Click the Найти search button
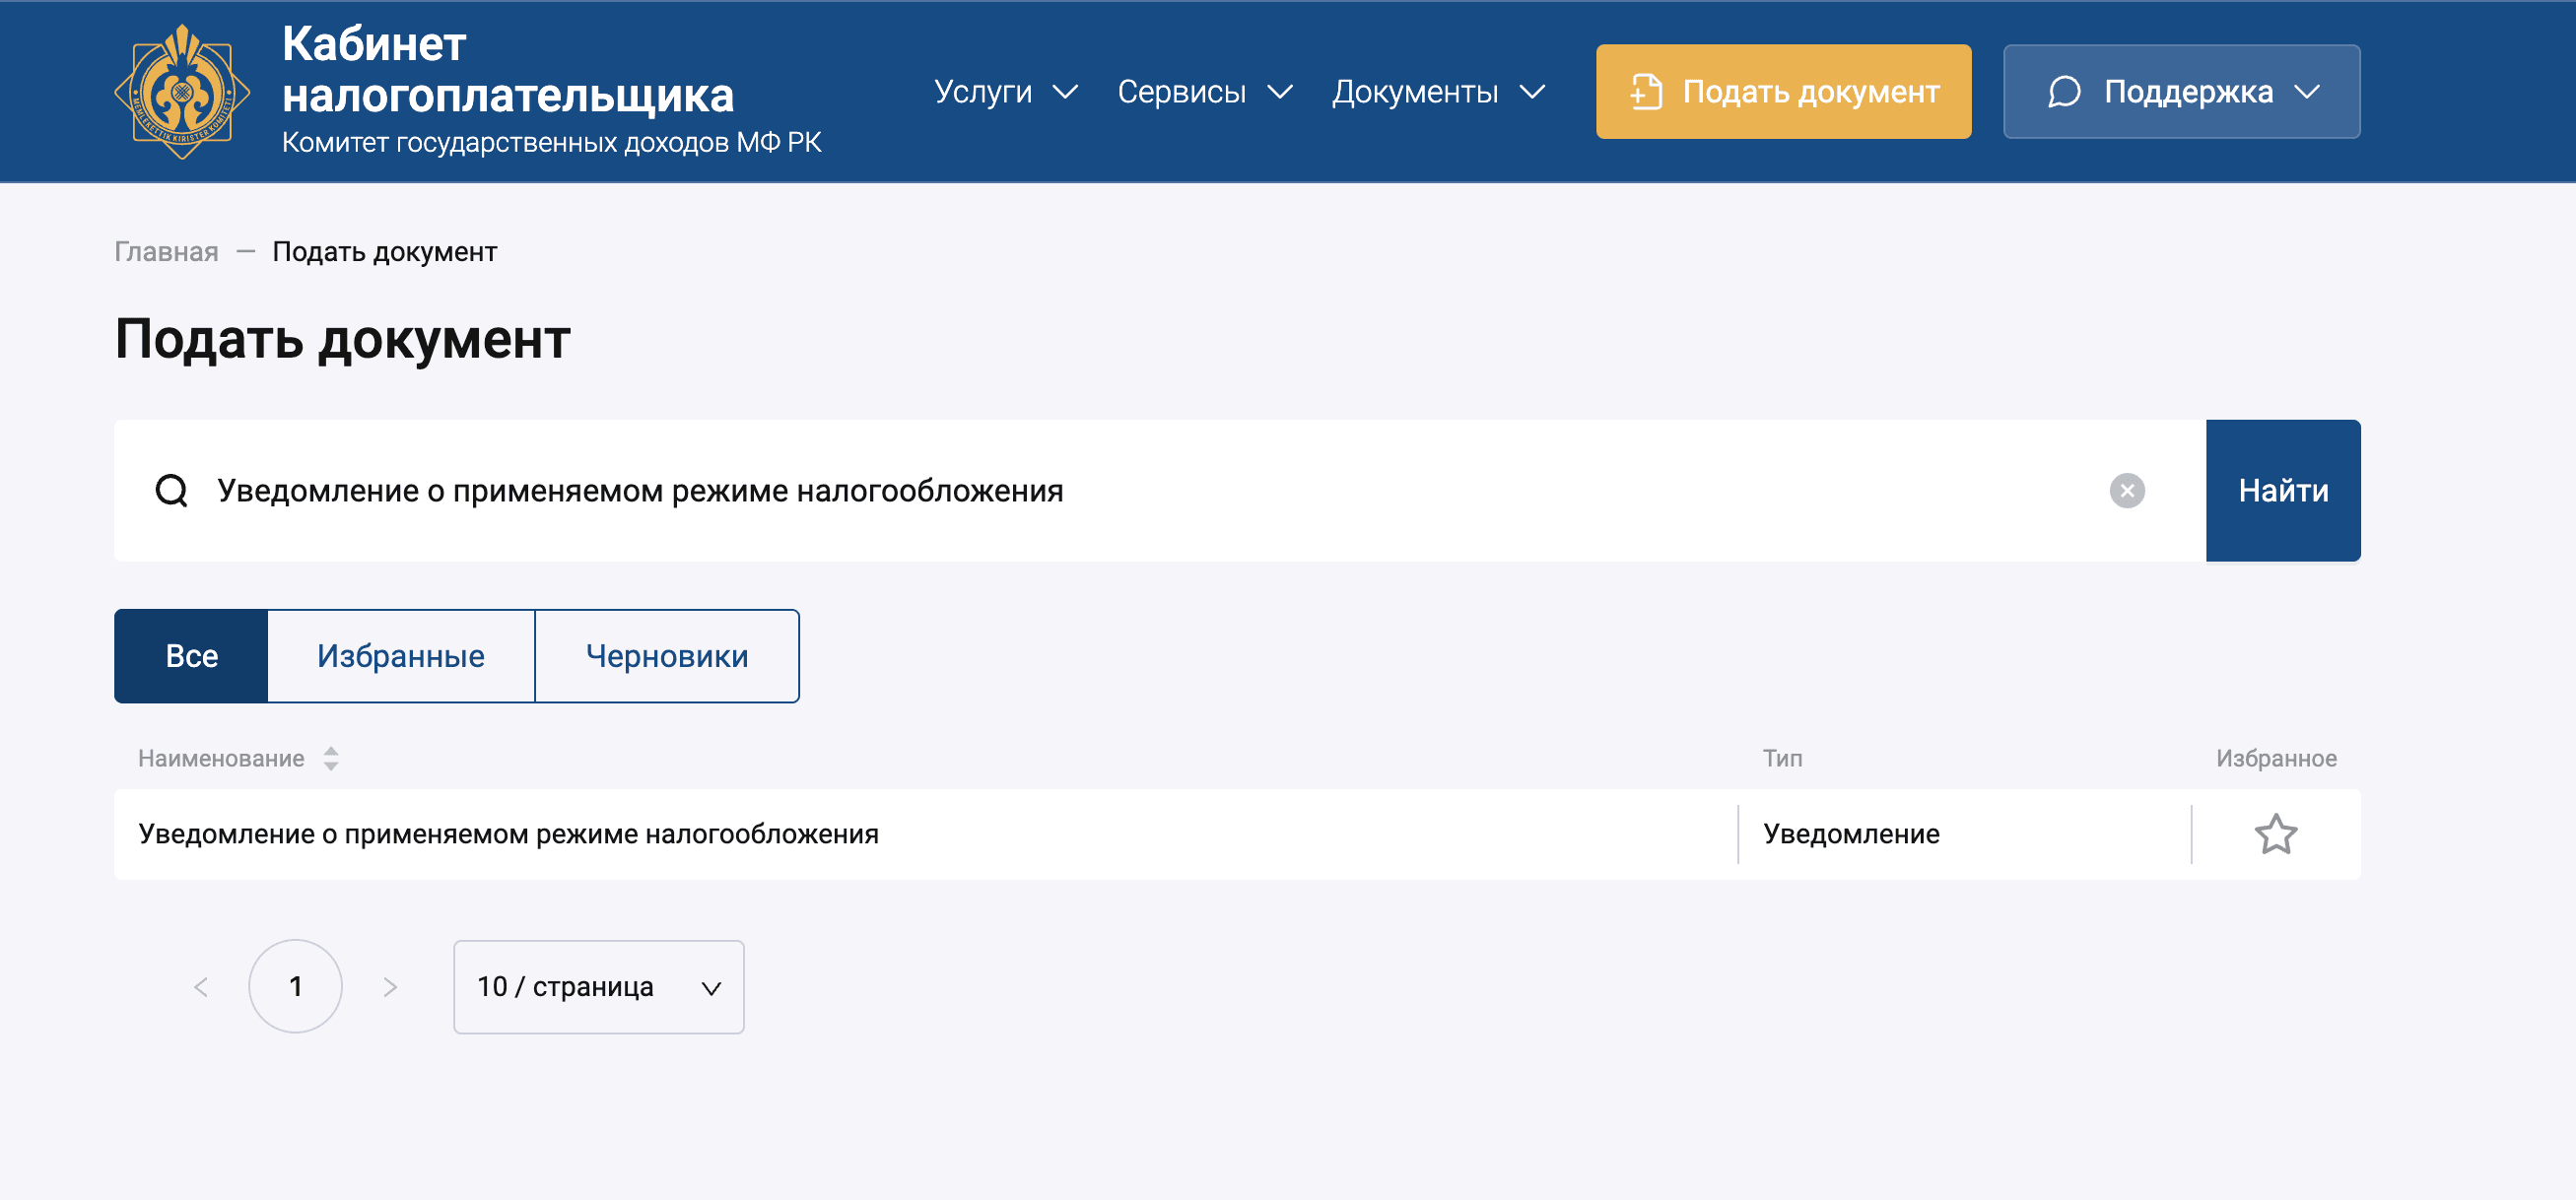This screenshot has width=2576, height=1200. click(2282, 491)
